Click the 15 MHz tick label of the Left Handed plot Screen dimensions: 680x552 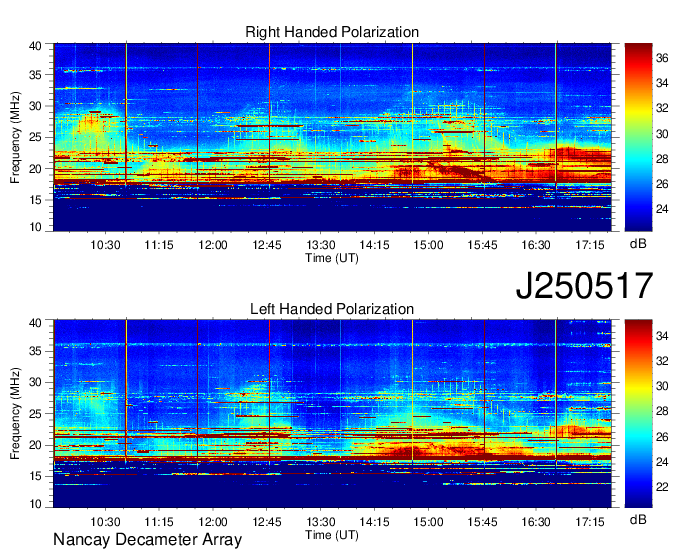pyautogui.click(x=35, y=477)
